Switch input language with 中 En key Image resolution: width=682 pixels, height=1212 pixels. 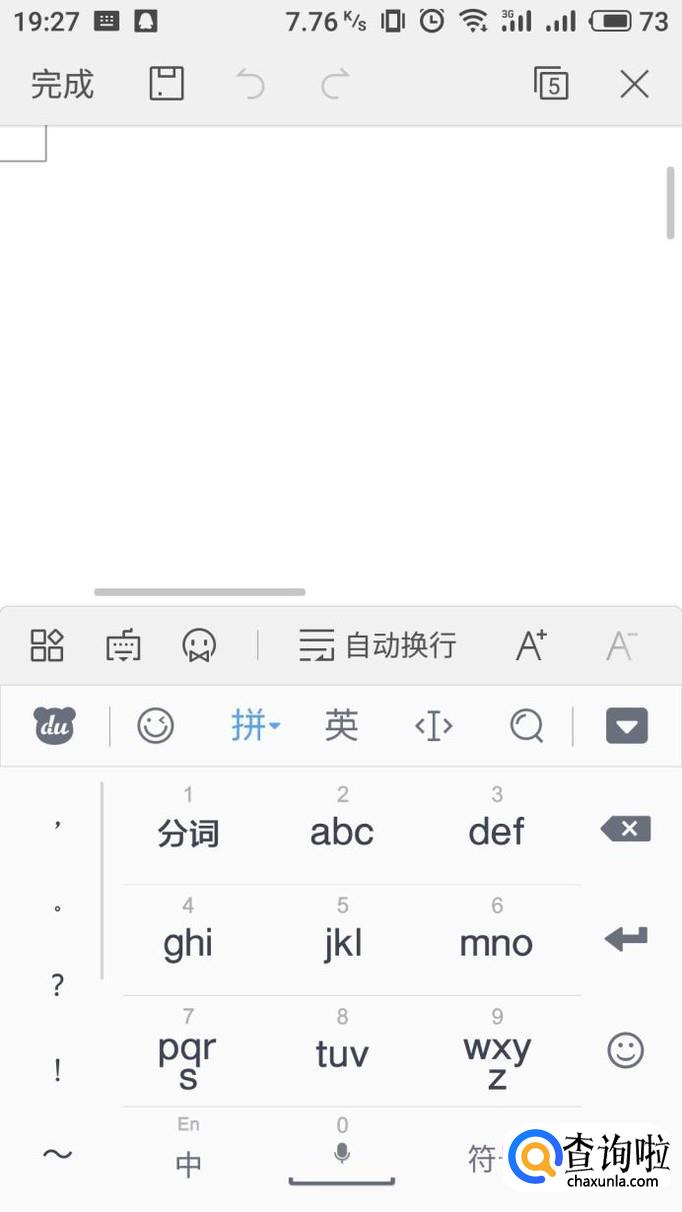point(188,1150)
